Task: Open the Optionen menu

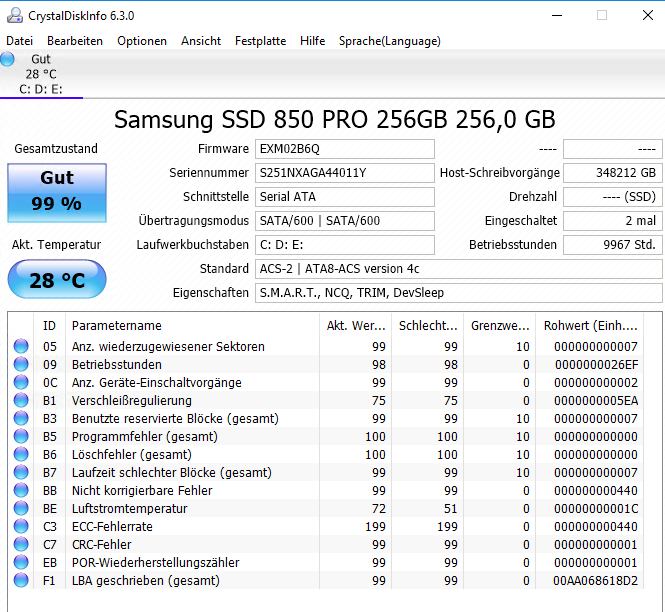Action: click(x=142, y=41)
